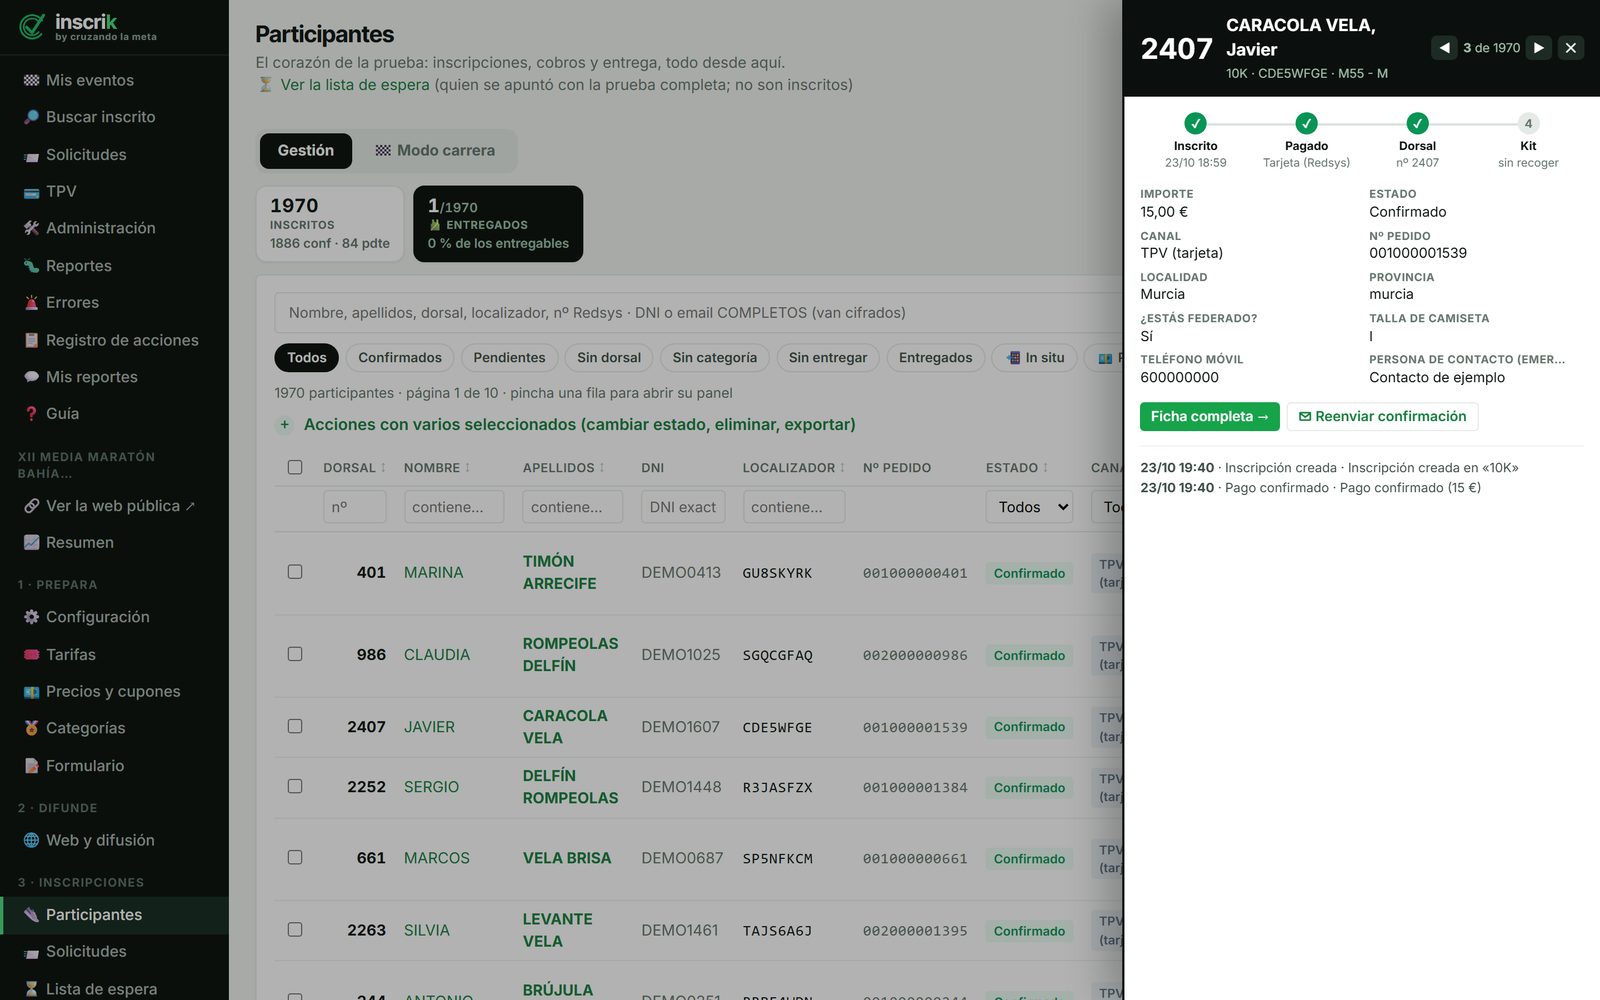Close the participant detail panel
The width and height of the screenshot is (1600, 1000).
tap(1571, 48)
